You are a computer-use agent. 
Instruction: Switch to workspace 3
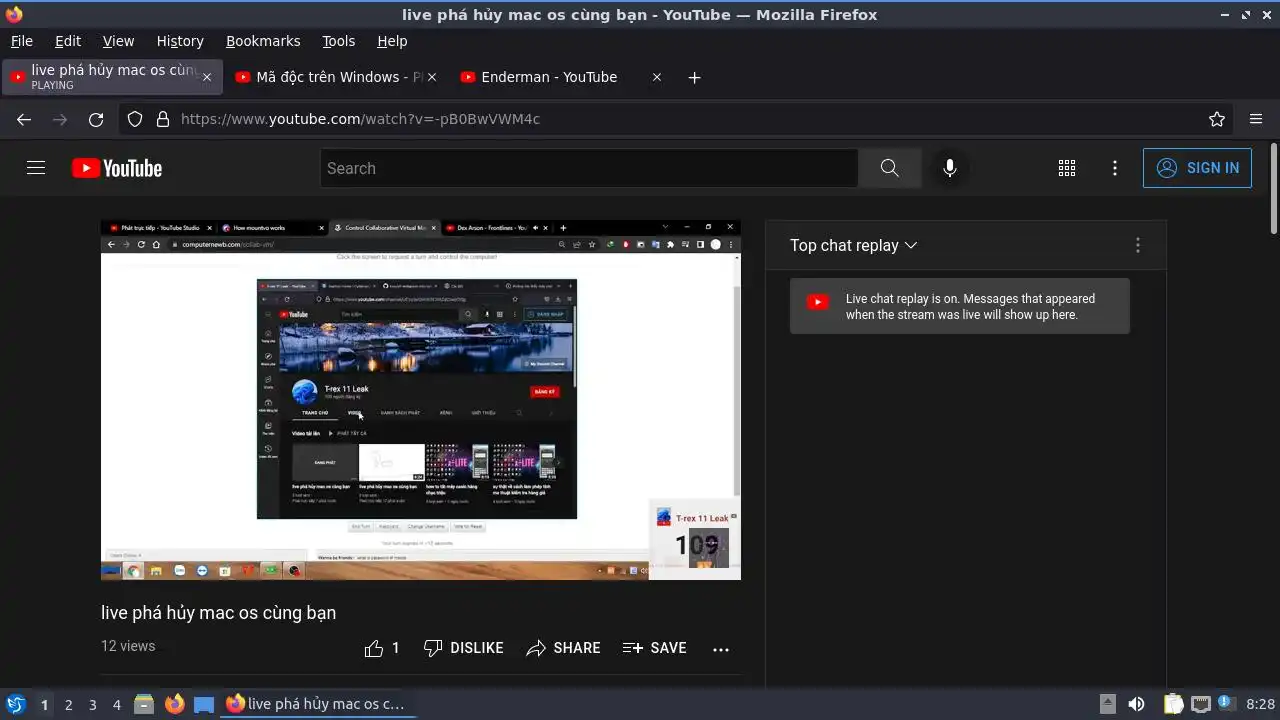pyautogui.click(x=92, y=705)
